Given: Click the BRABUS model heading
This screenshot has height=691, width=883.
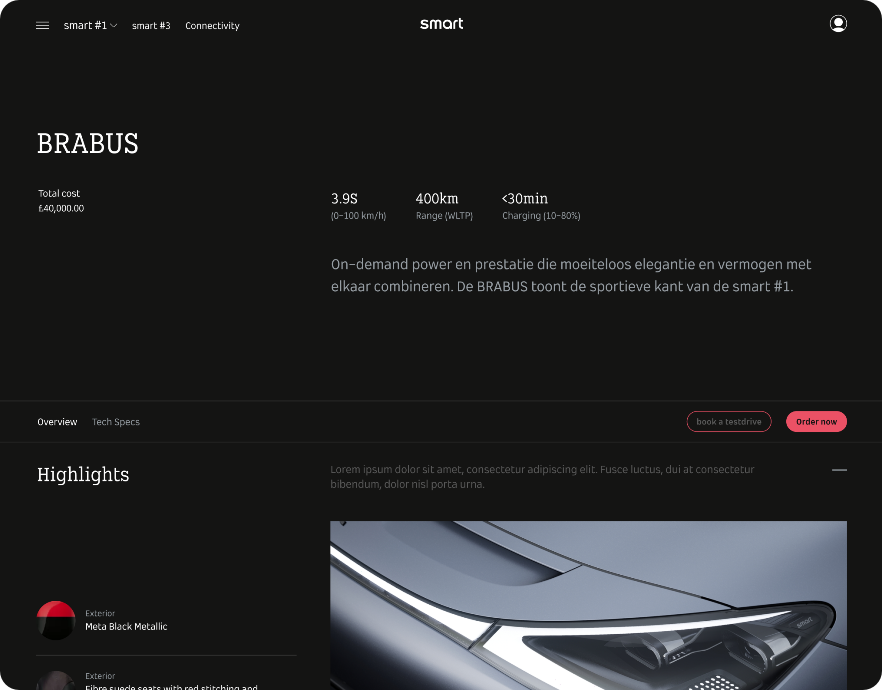Looking at the screenshot, I should click(x=88, y=143).
